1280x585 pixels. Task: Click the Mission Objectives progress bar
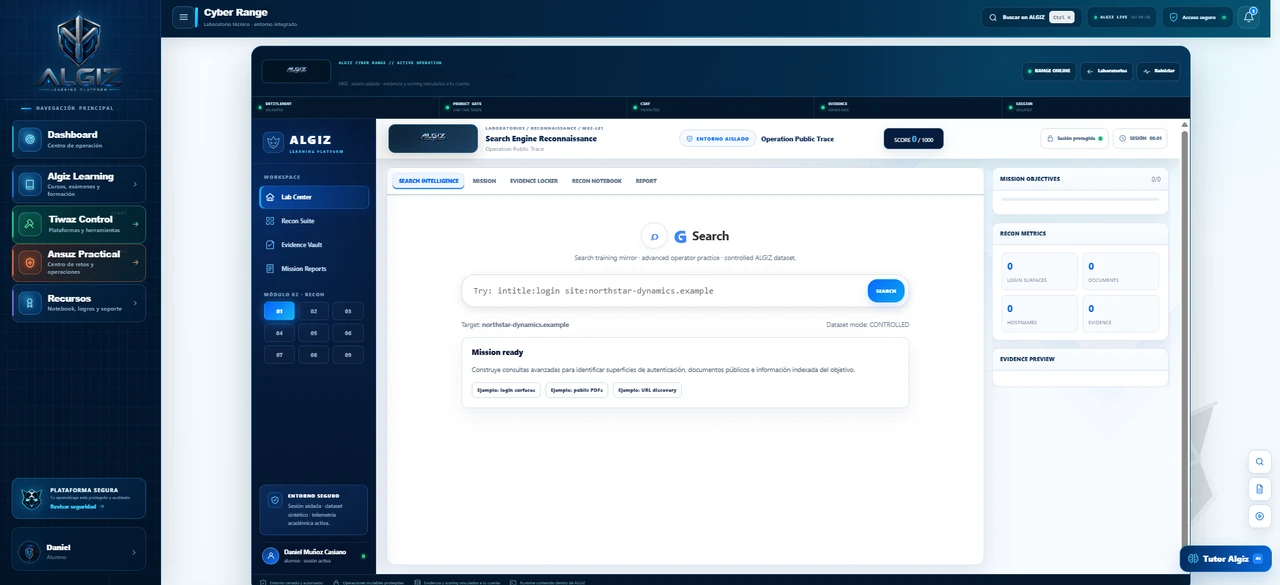pos(1080,199)
